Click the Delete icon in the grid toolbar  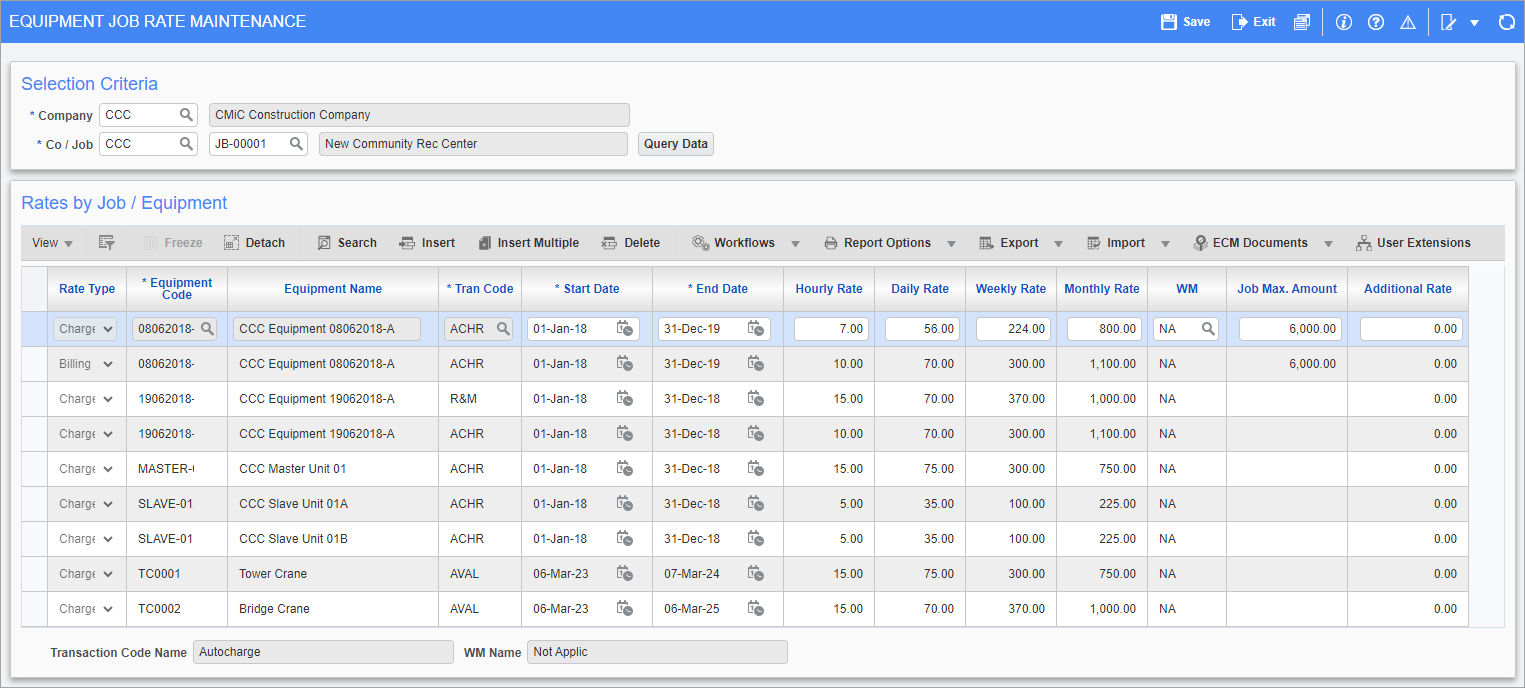631,242
